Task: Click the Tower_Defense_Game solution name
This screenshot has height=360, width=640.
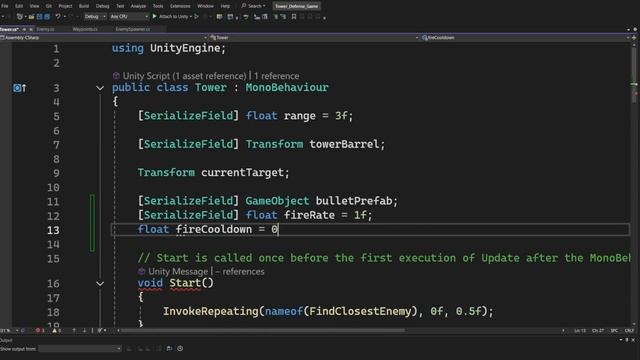Action: pyautogui.click(x=296, y=6)
